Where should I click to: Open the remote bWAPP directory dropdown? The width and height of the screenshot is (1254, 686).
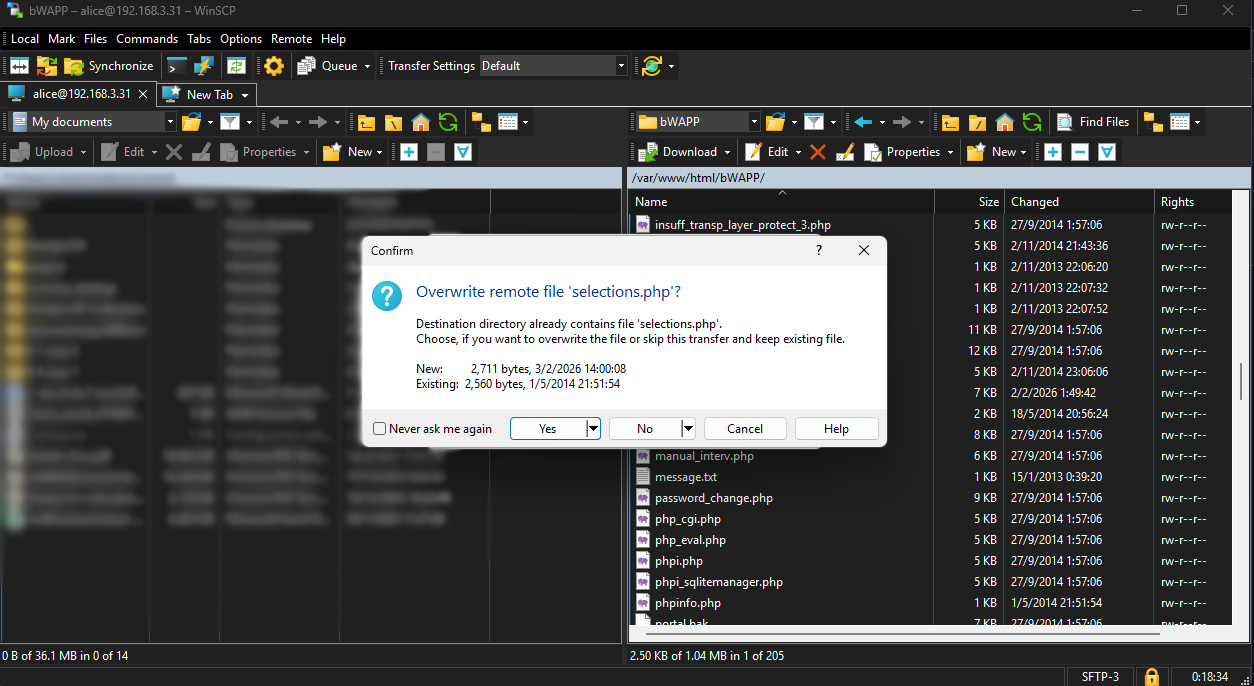pos(754,122)
